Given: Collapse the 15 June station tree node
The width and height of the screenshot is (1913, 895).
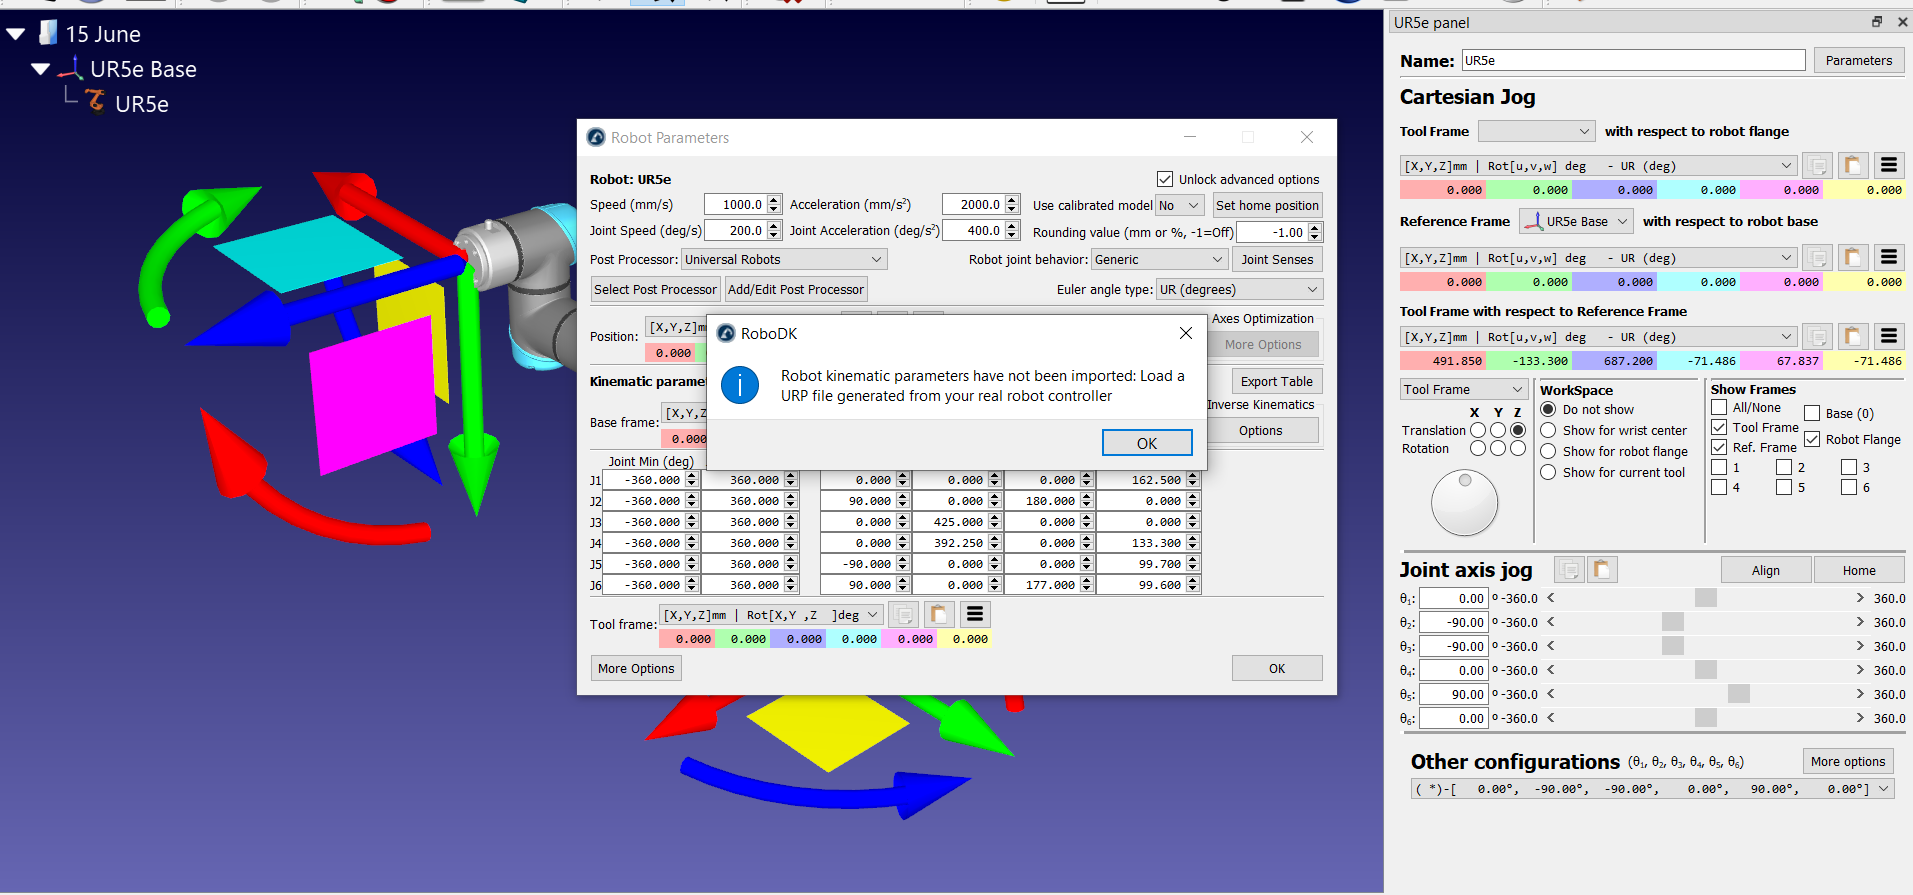Looking at the screenshot, I should tap(16, 34).
